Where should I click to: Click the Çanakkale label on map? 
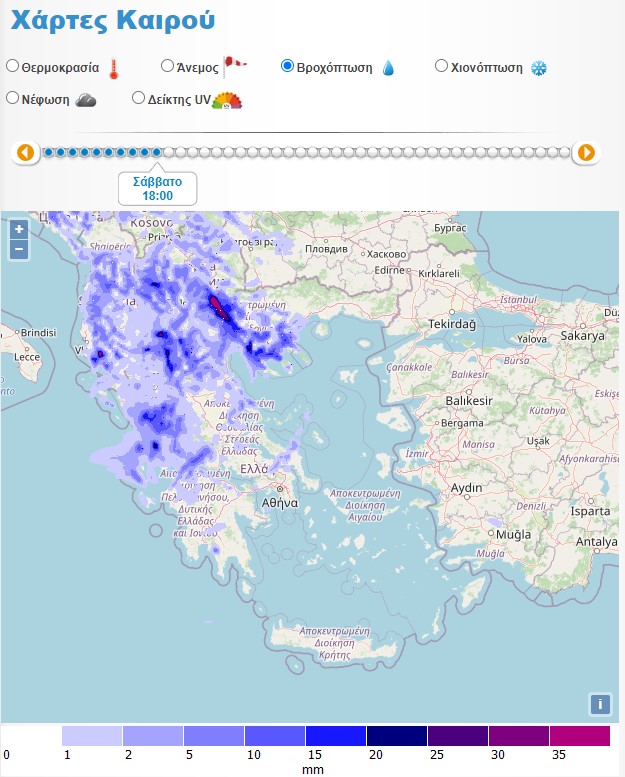point(409,367)
